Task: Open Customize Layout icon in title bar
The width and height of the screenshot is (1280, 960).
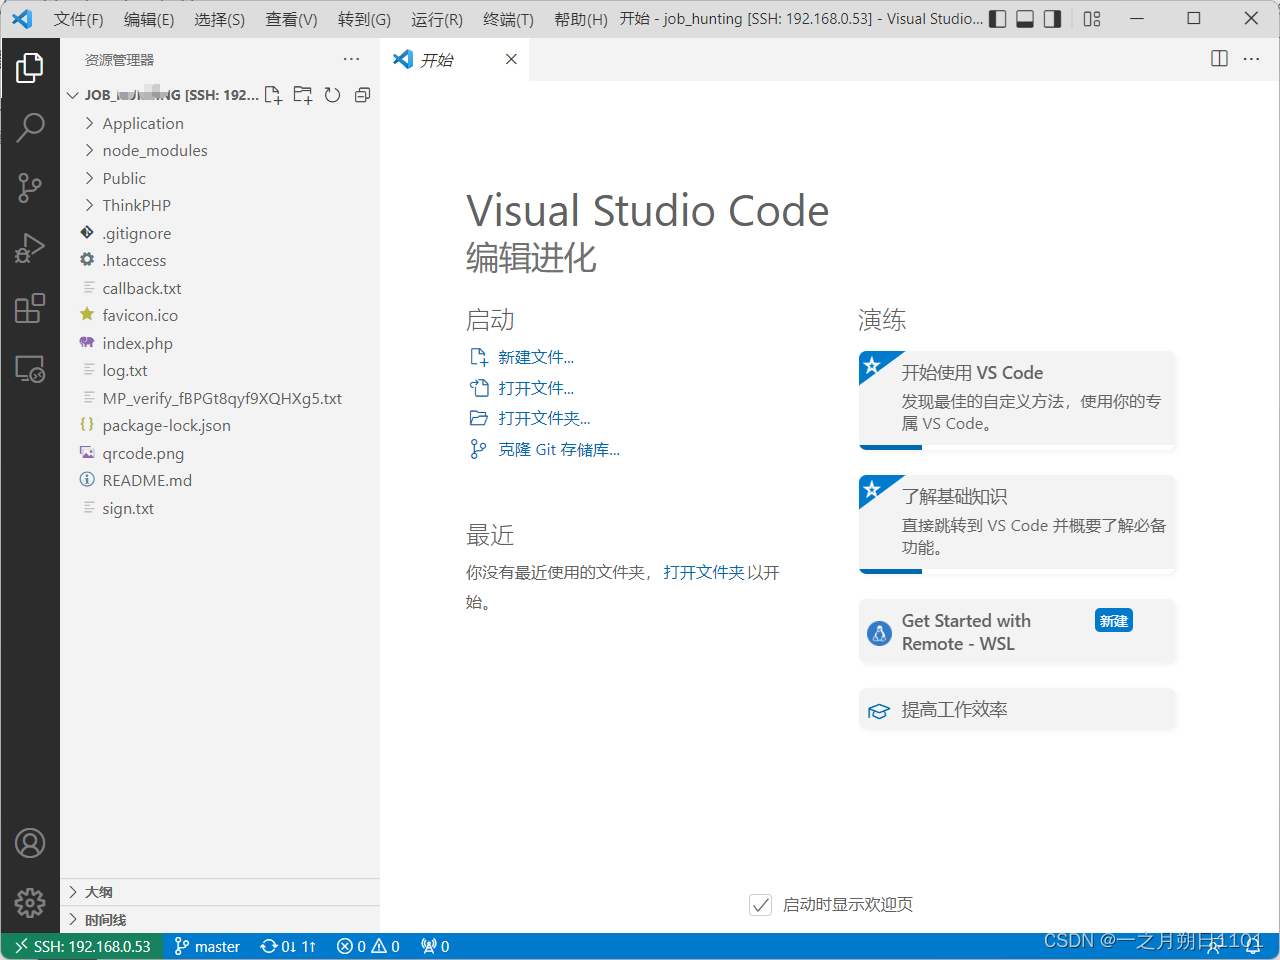Action: point(1092,19)
